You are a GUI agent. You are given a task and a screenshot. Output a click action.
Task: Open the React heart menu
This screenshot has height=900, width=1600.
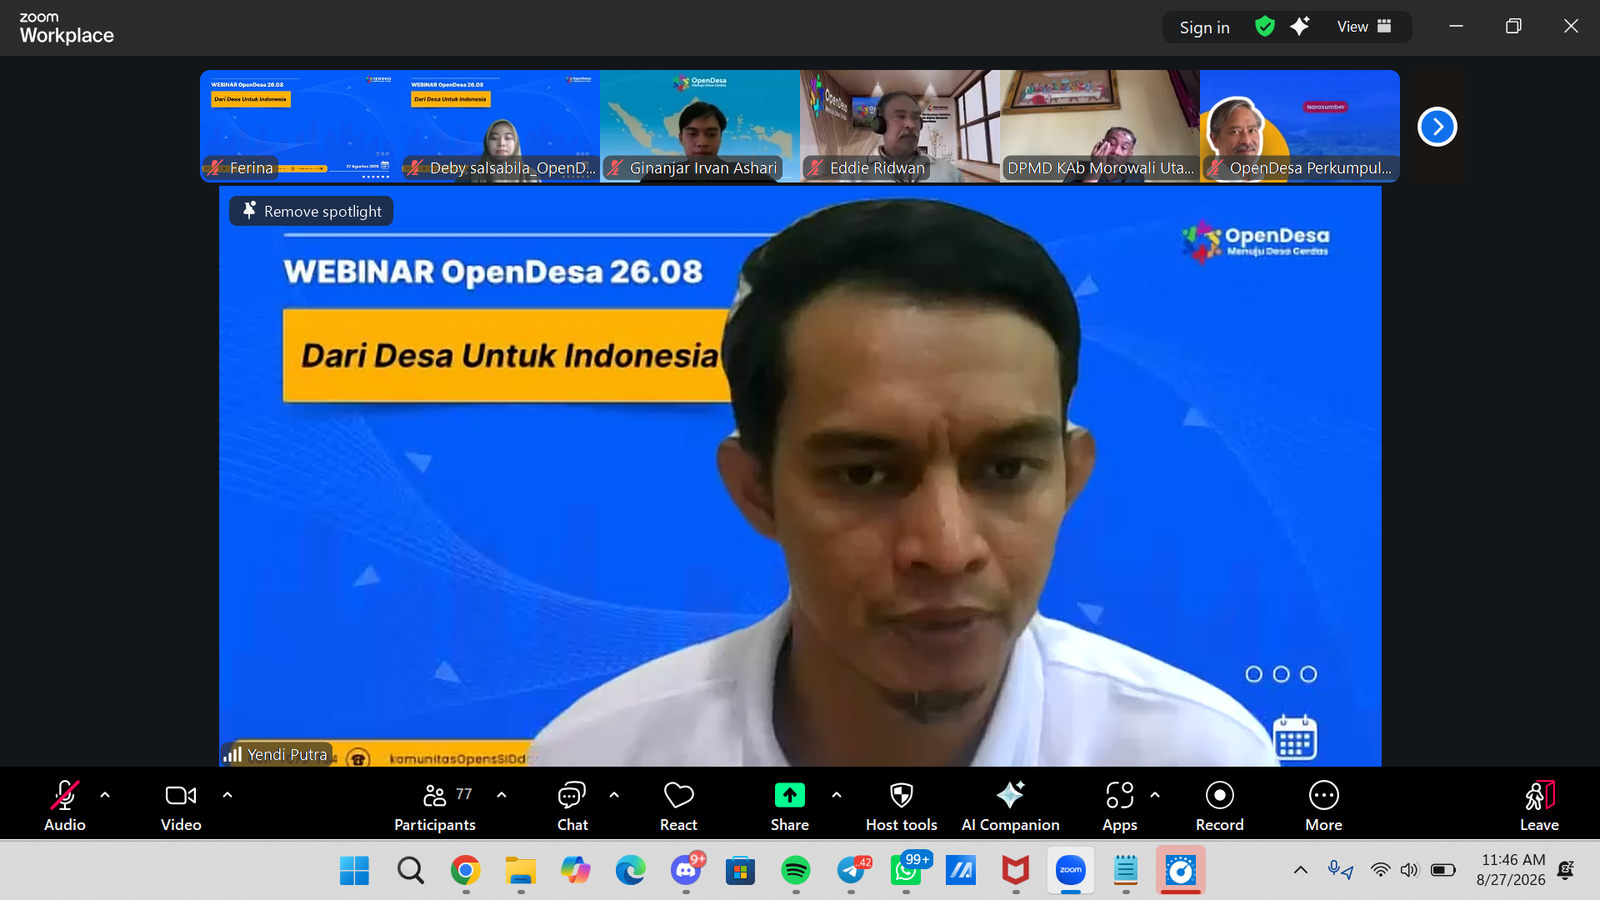(x=679, y=805)
